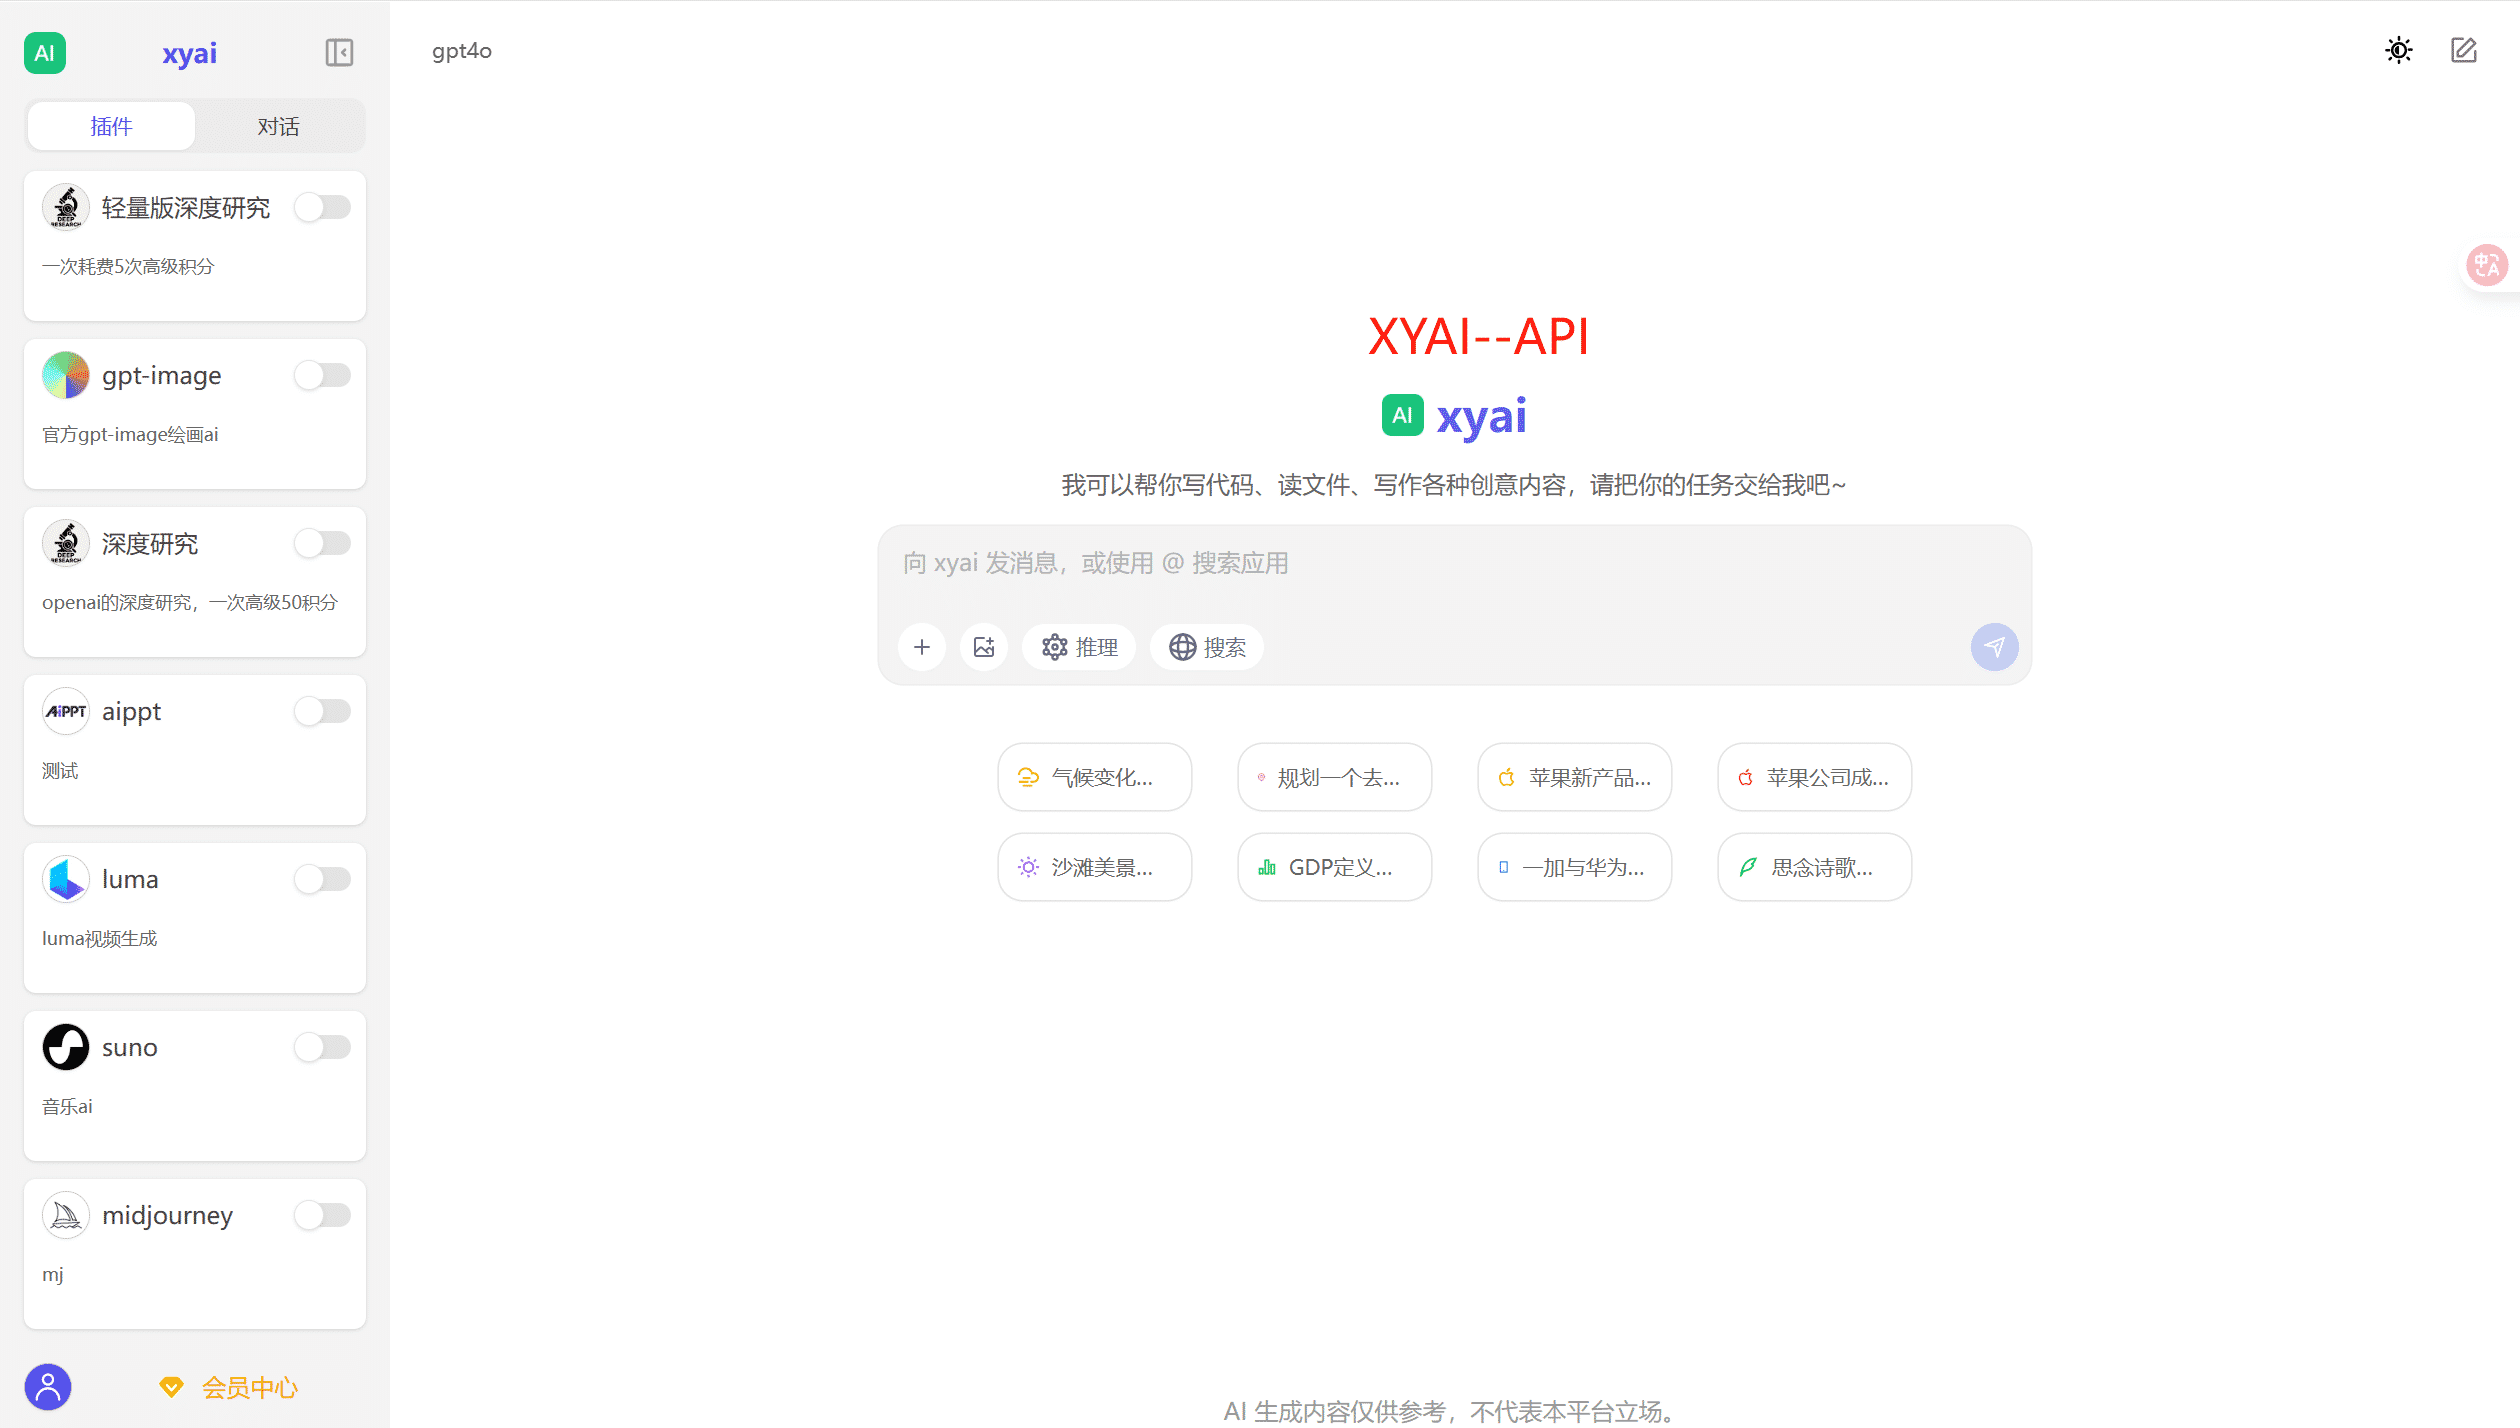The width and height of the screenshot is (2520, 1428).
Task: Click the gpt-image colorful icon
Action: (x=66, y=375)
